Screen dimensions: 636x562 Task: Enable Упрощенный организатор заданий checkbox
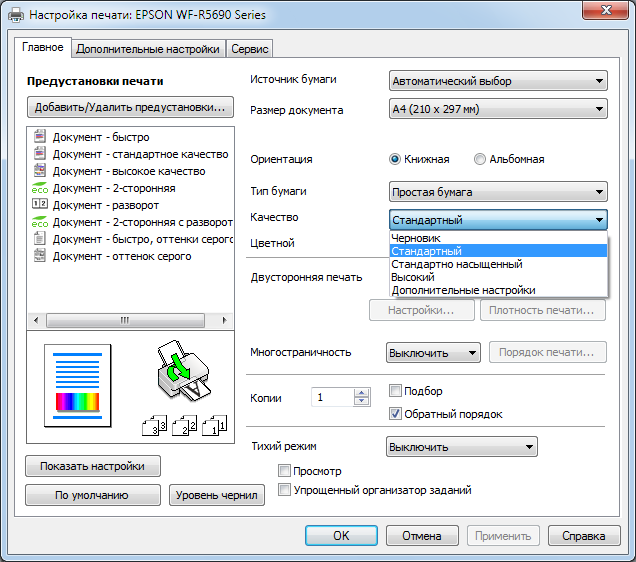pos(284,489)
